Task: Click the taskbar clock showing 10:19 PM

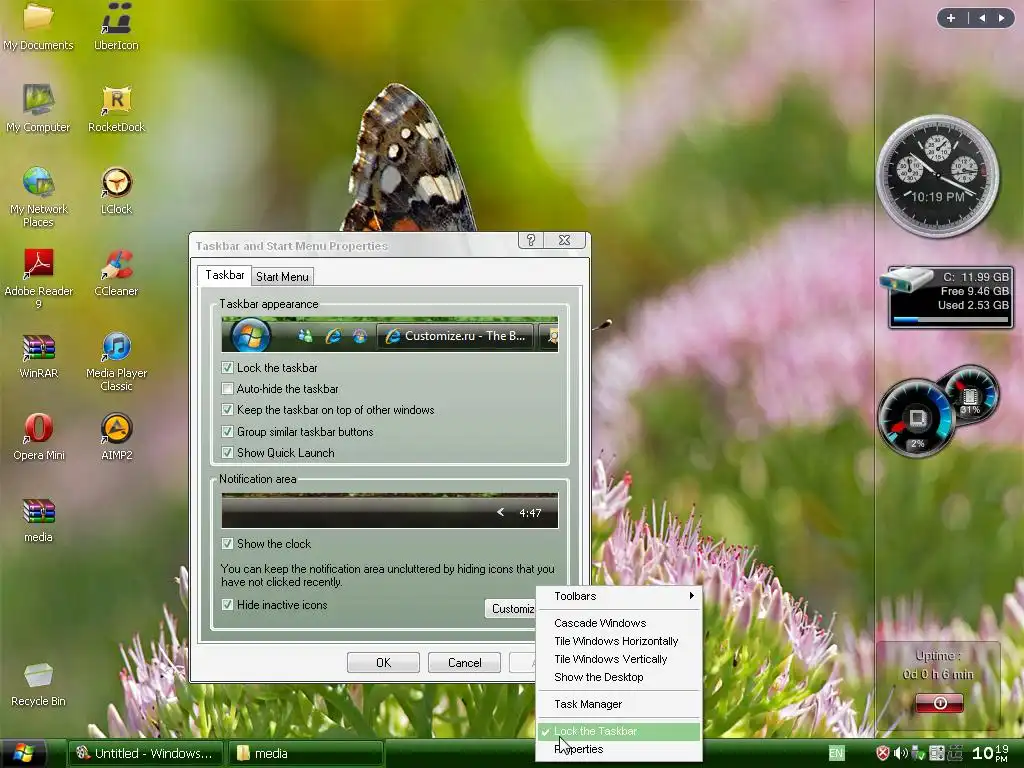Action: tap(990, 753)
